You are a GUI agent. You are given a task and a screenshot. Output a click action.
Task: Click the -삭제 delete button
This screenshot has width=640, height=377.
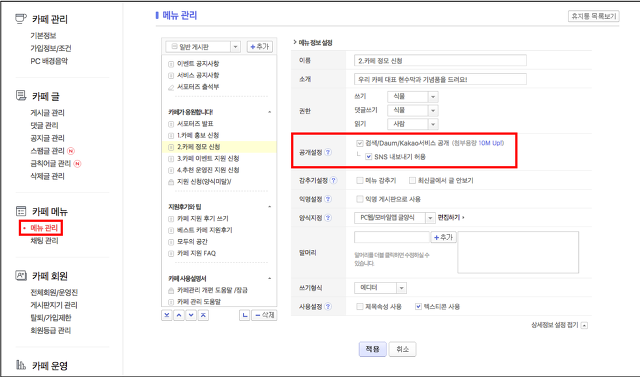tap(264, 315)
